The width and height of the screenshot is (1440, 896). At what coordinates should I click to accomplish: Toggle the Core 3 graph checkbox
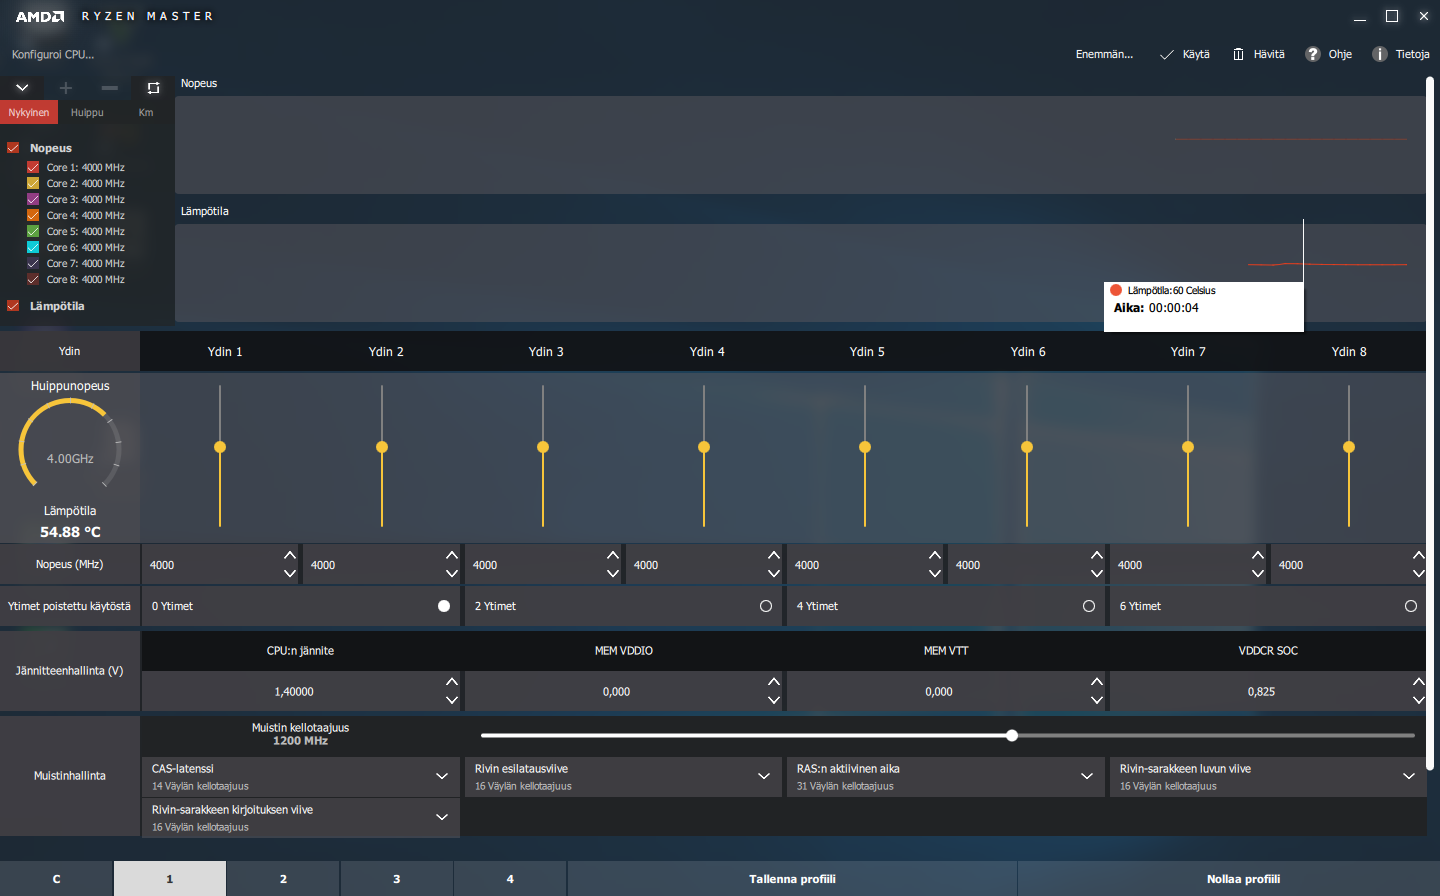click(x=33, y=200)
